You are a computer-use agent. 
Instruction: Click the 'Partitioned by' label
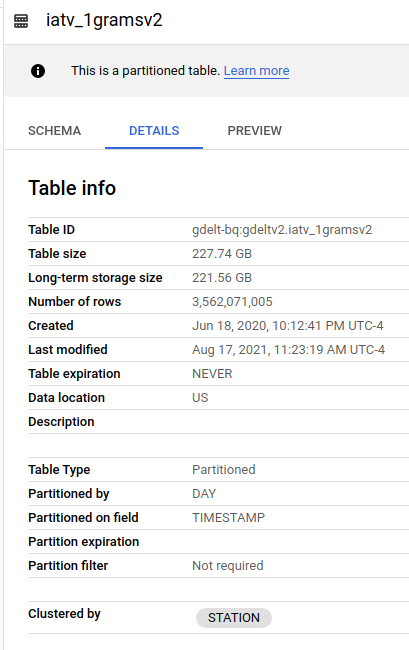pyautogui.click(x=69, y=494)
